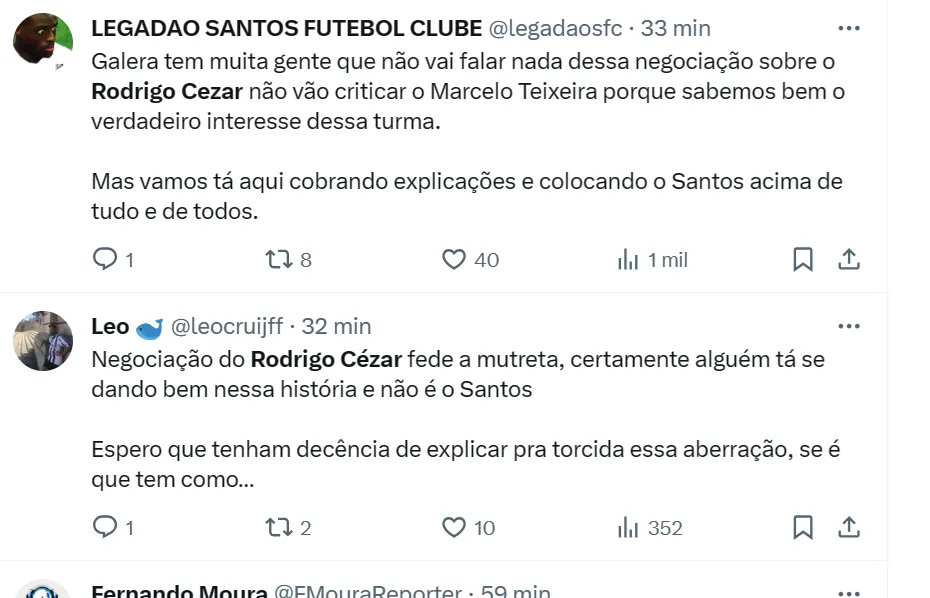The width and height of the screenshot is (930, 598).
Task: Open LEGADAO SANTOS FUTEBOL CLUBE profile picture
Action: point(42,42)
